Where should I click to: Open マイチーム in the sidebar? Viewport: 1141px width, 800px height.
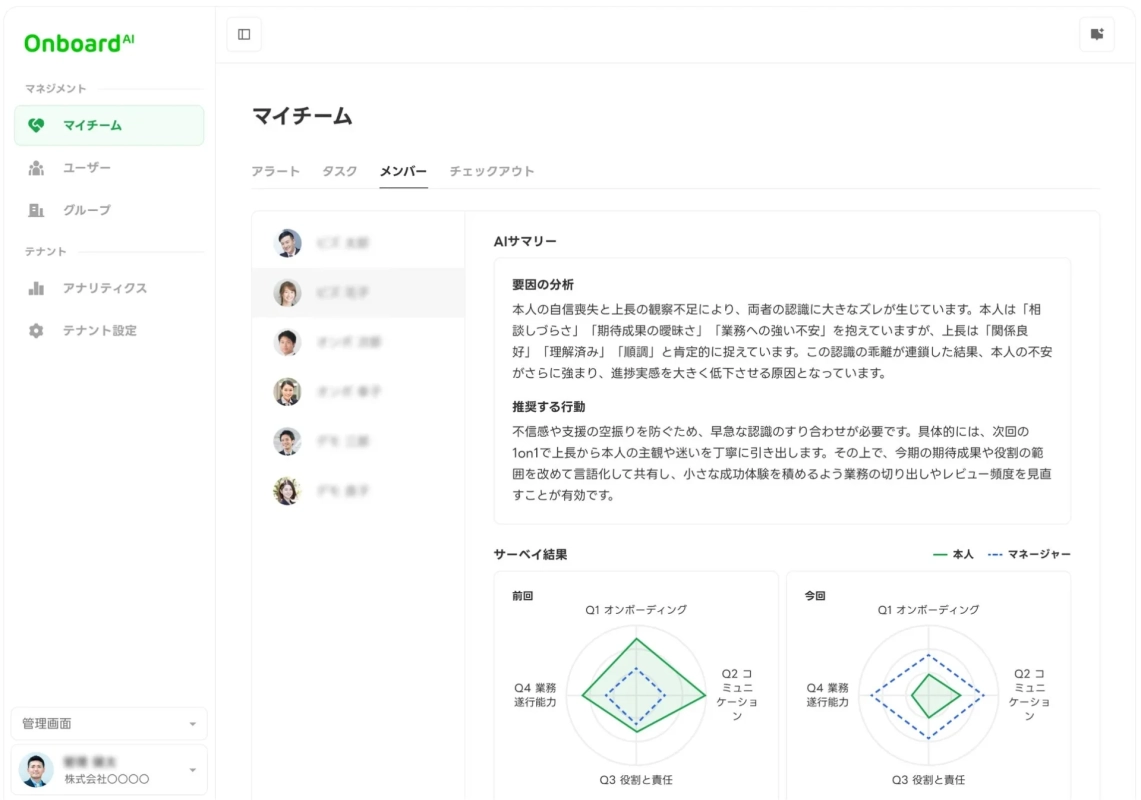(x=109, y=125)
